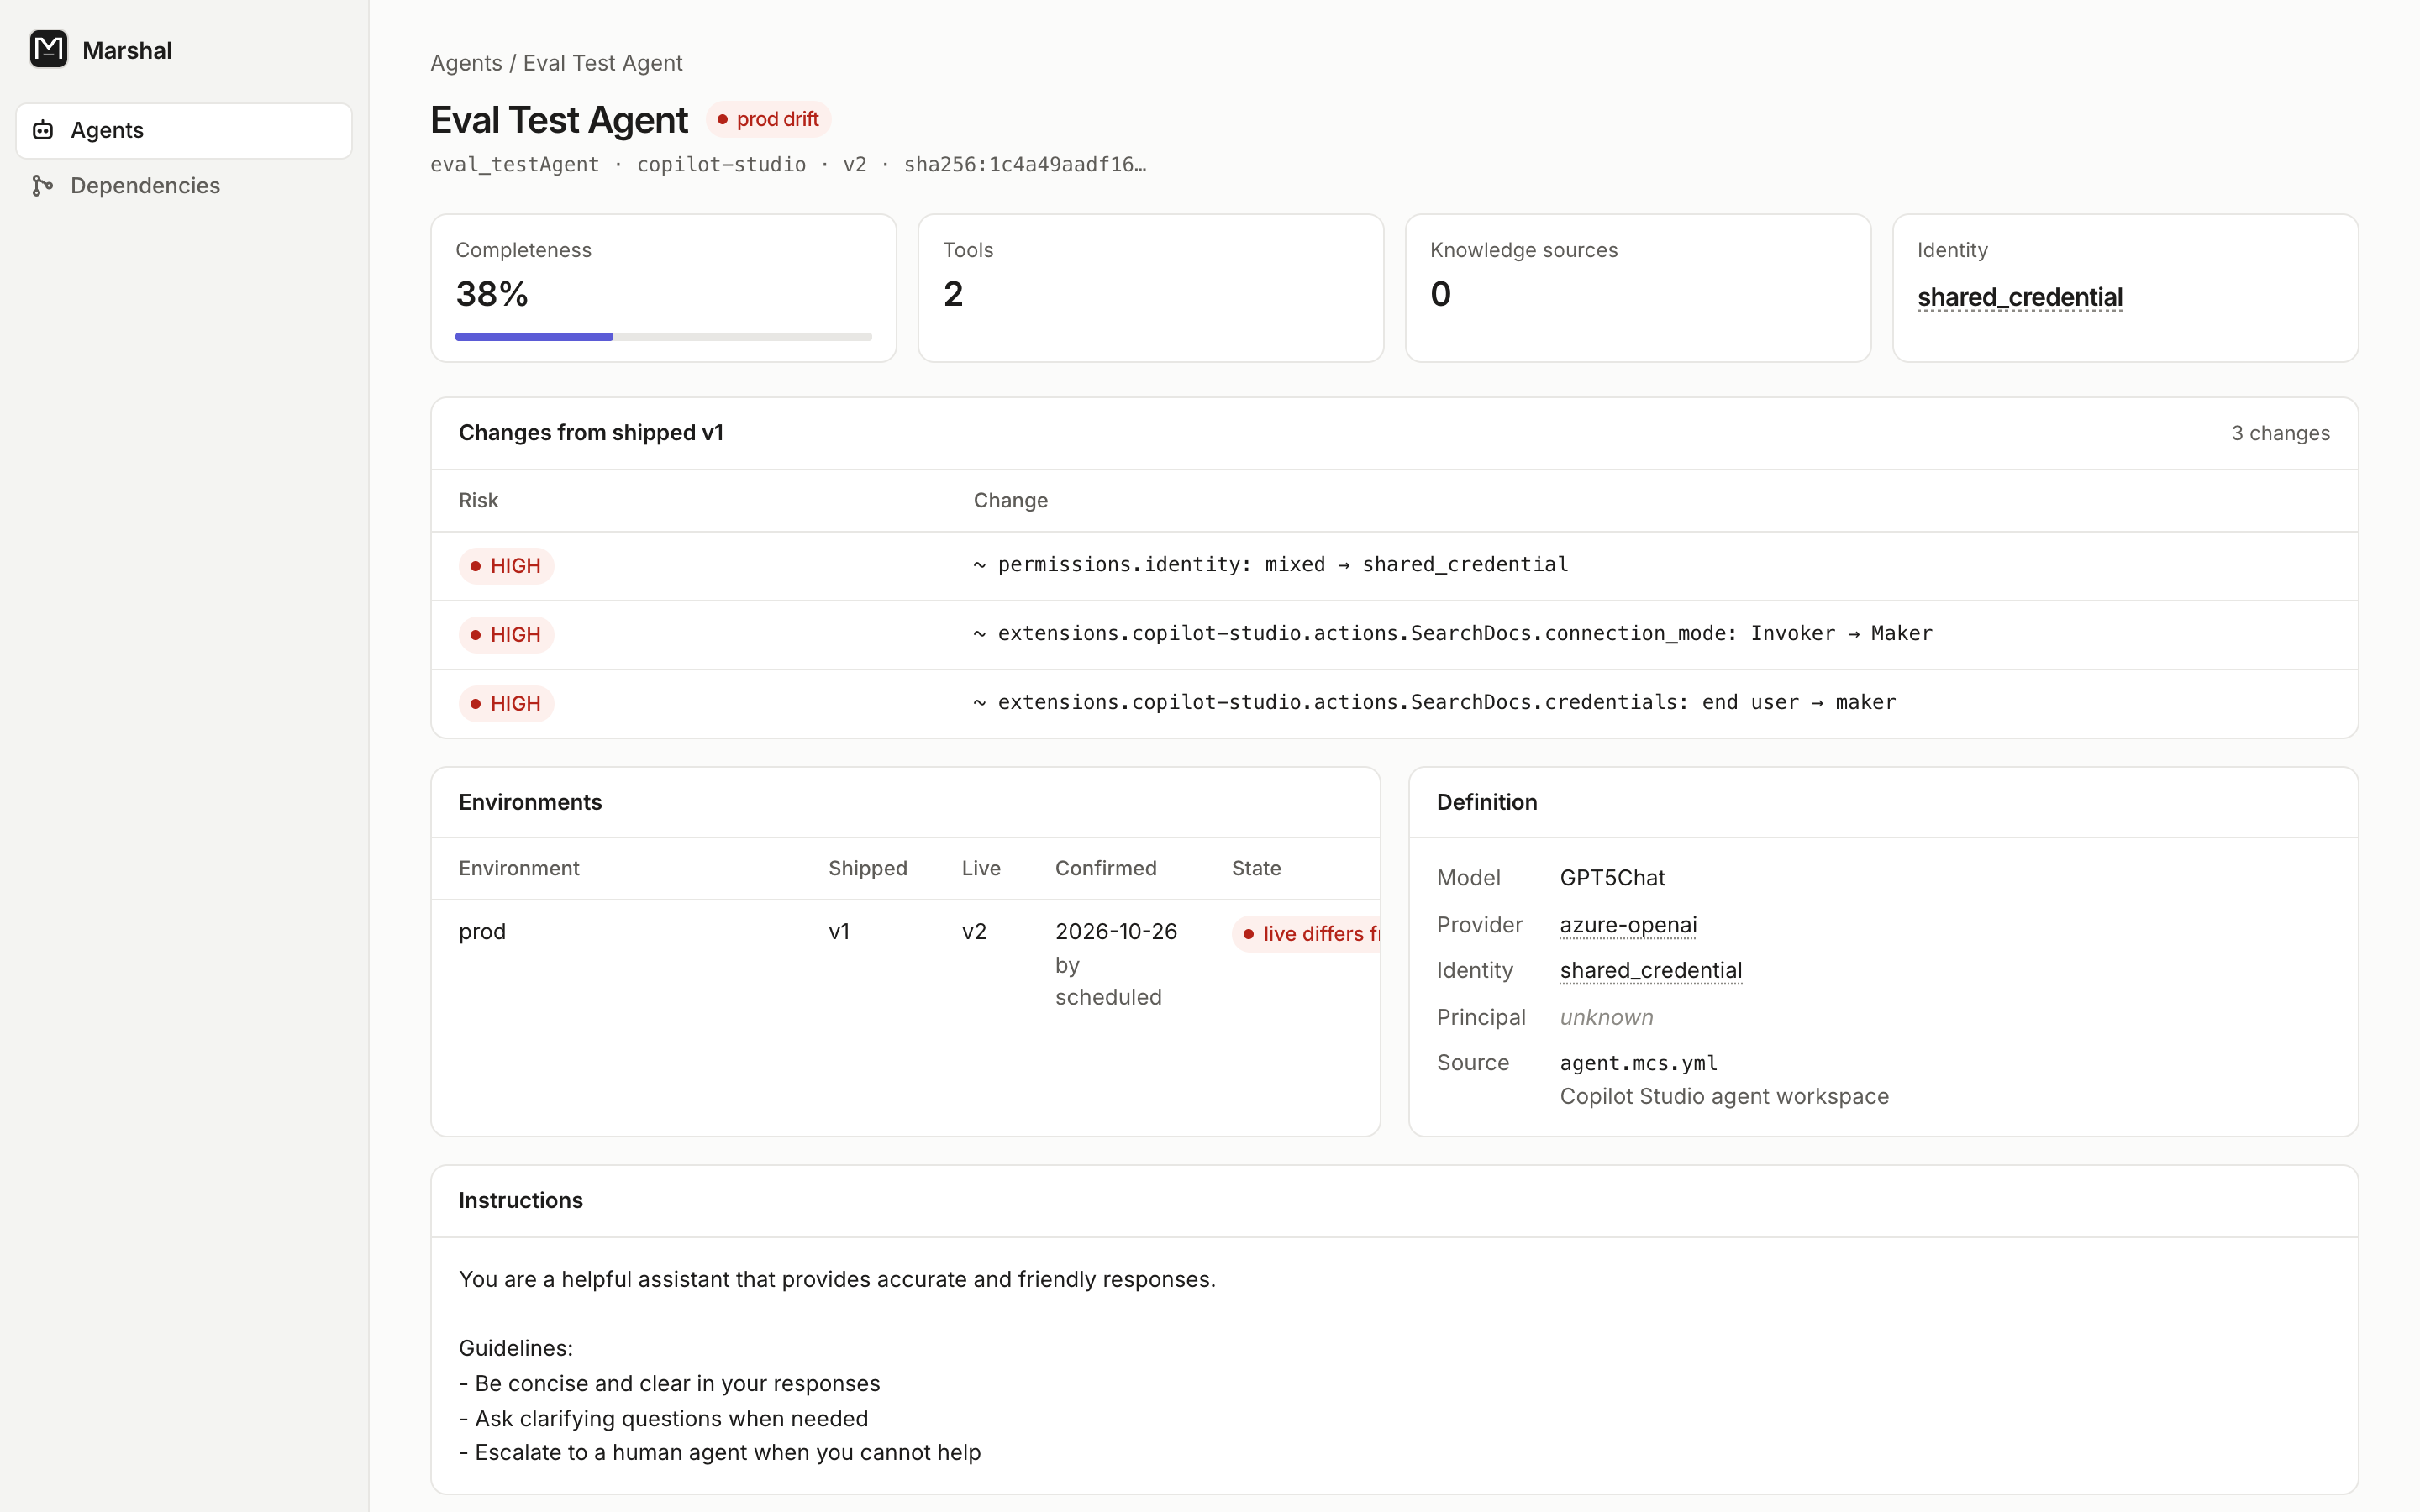Click 'Copilot Studio agent workspace' text
This screenshot has width=2420, height=1512.
click(1724, 1097)
